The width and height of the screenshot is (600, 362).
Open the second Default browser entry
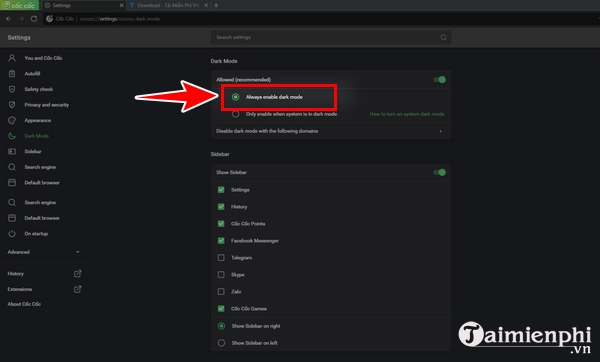click(42, 218)
